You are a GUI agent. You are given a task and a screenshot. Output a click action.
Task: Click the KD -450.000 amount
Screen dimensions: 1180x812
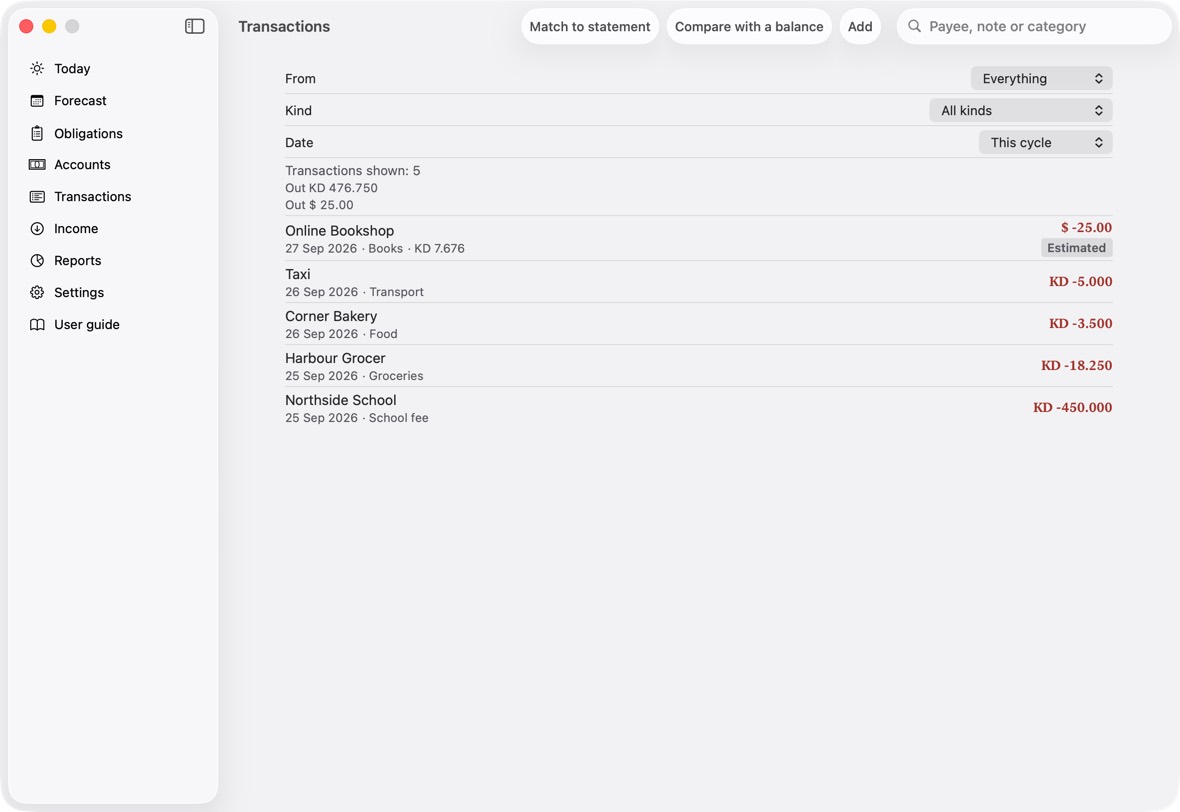[1072, 408]
